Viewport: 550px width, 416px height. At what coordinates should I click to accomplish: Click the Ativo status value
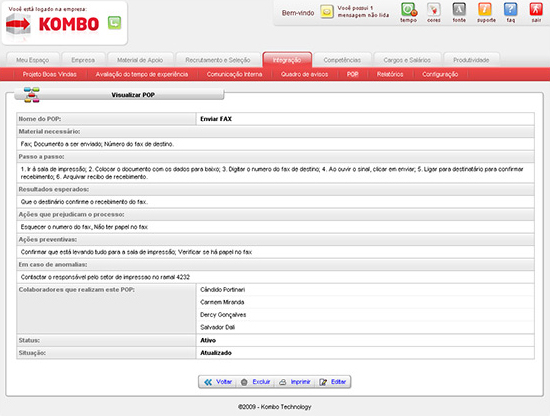208,340
